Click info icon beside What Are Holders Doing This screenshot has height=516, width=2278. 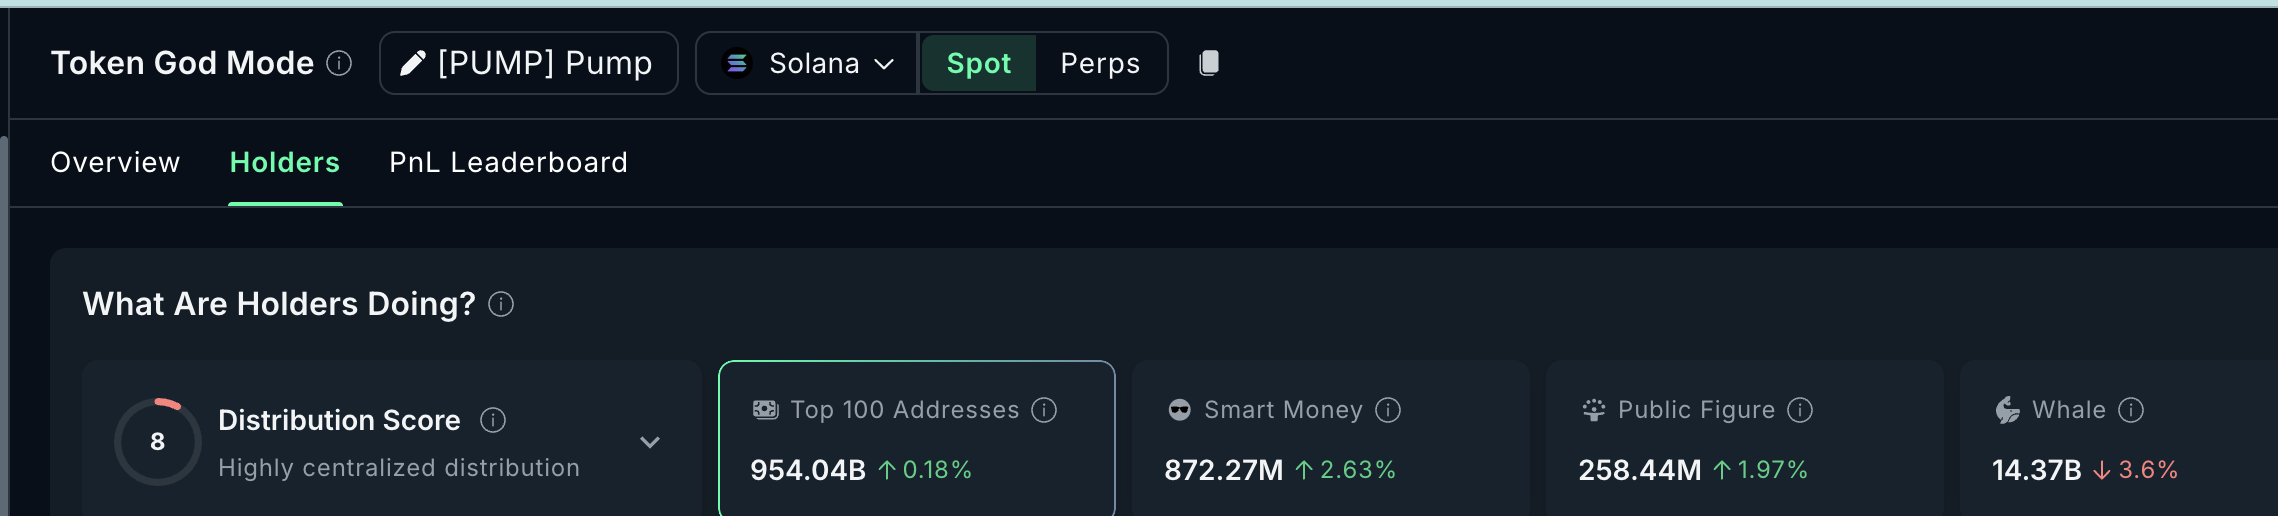click(501, 304)
